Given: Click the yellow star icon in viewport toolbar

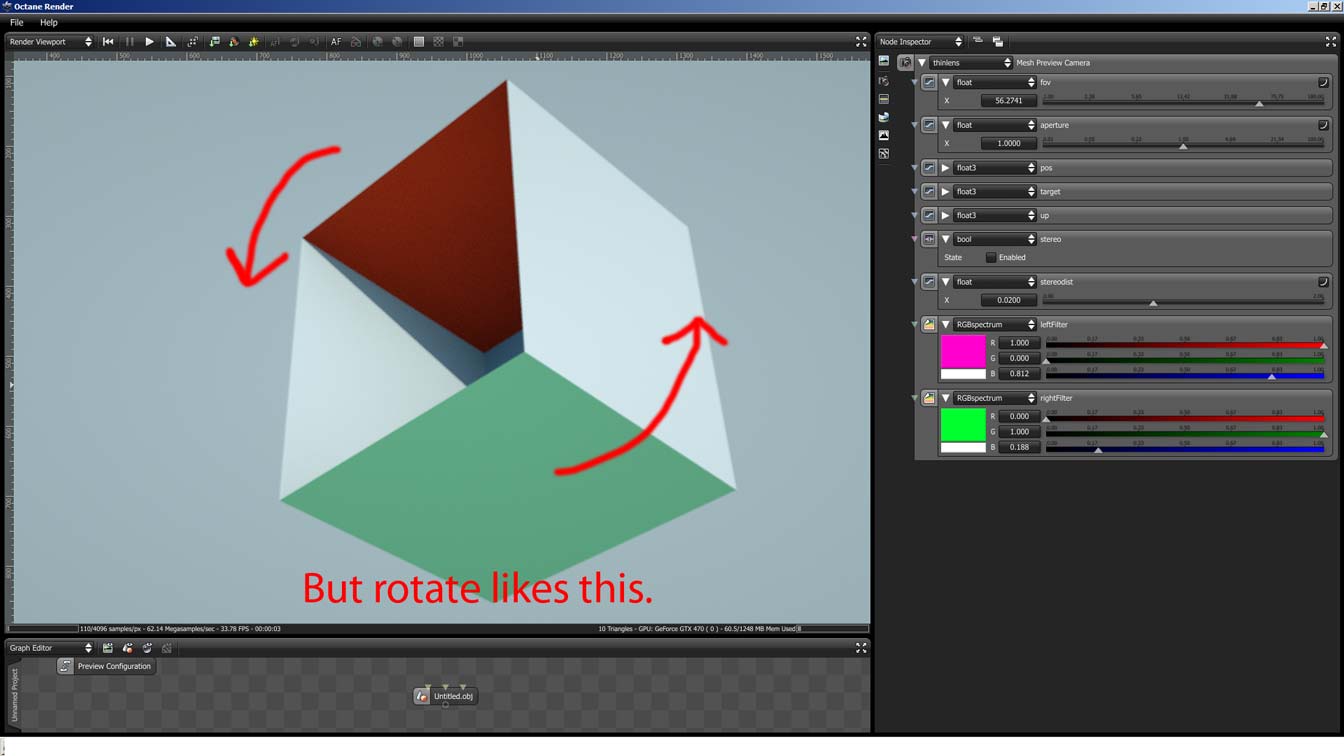Looking at the screenshot, I should 254,42.
